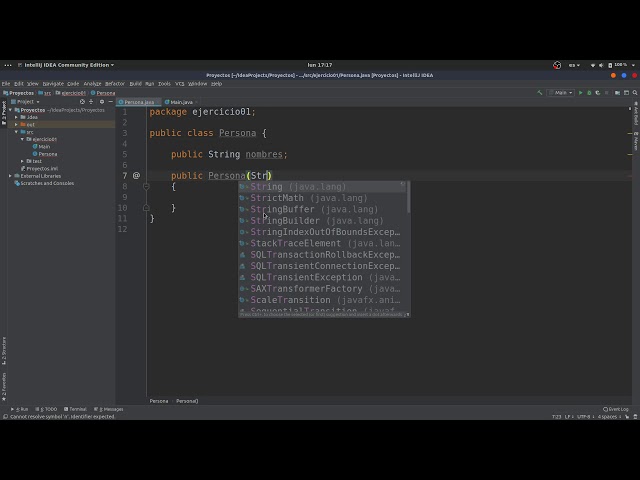Switch to the Main.java tab
The image size is (640, 480).
[181, 102]
